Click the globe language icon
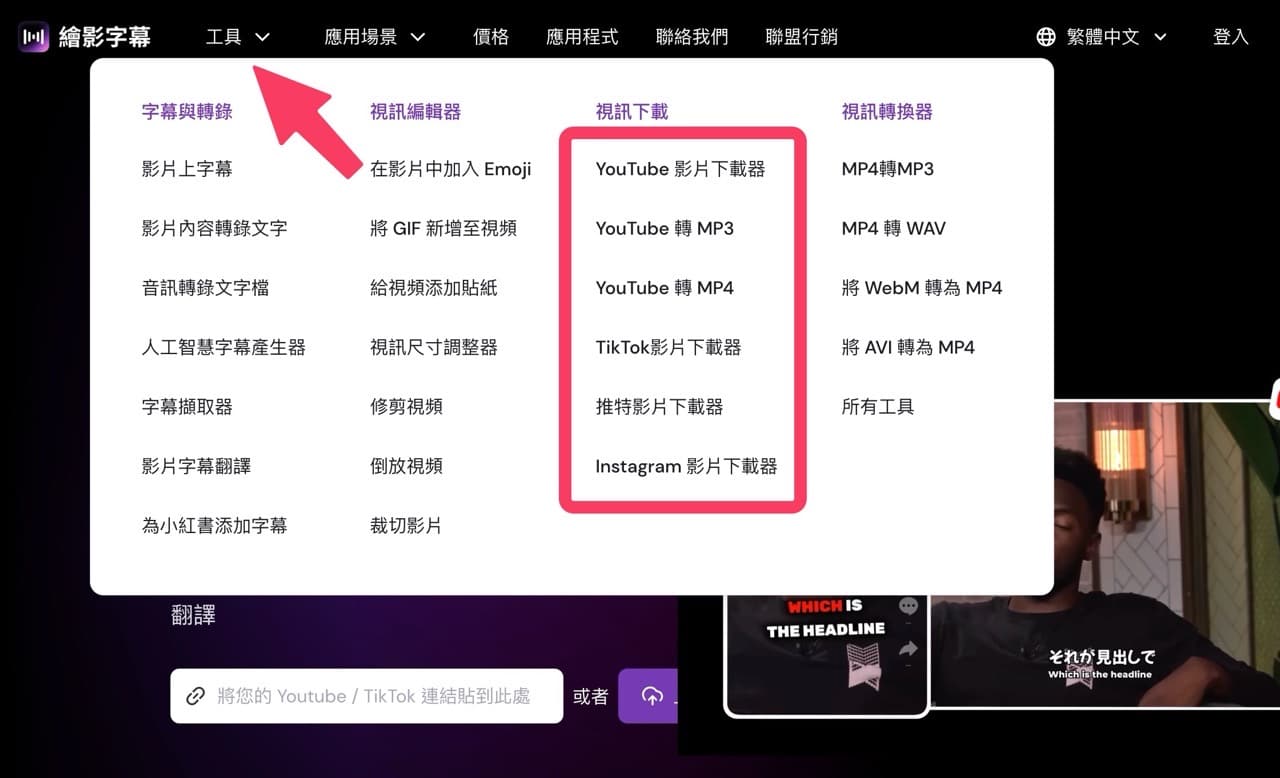The height and width of the screenshot is (778, 1280). pyautogui.click(x=1046, y=37)
